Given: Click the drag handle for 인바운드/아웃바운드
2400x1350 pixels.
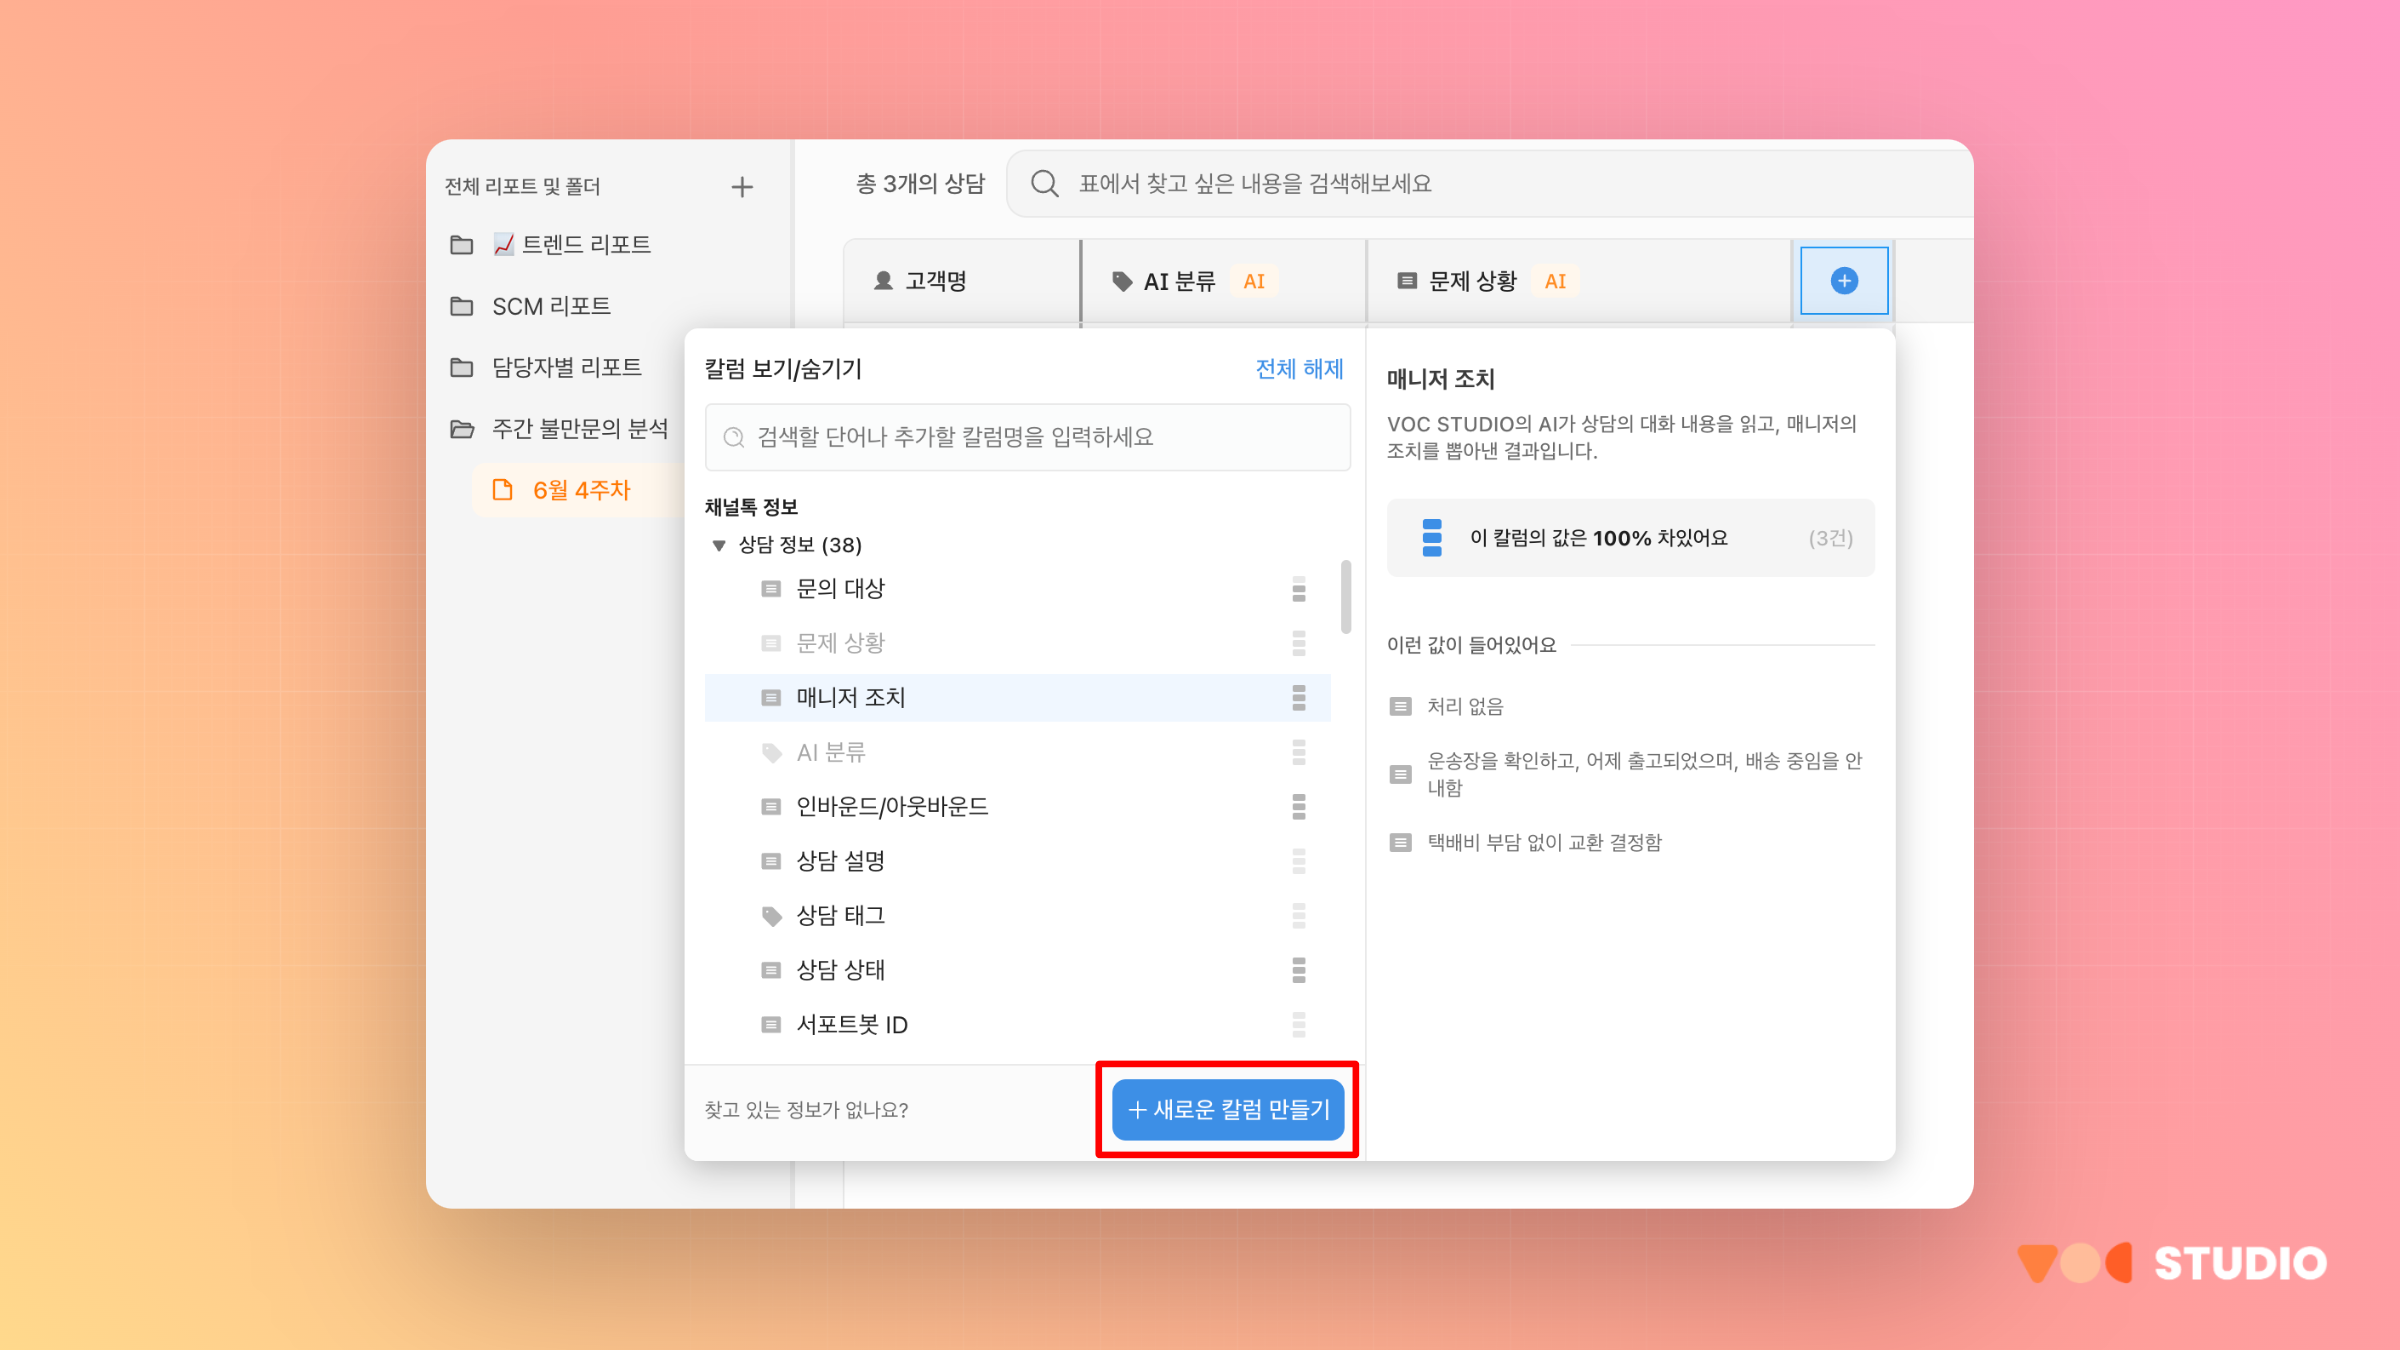Looking at the screenshot, I should tap(1298, 807).
